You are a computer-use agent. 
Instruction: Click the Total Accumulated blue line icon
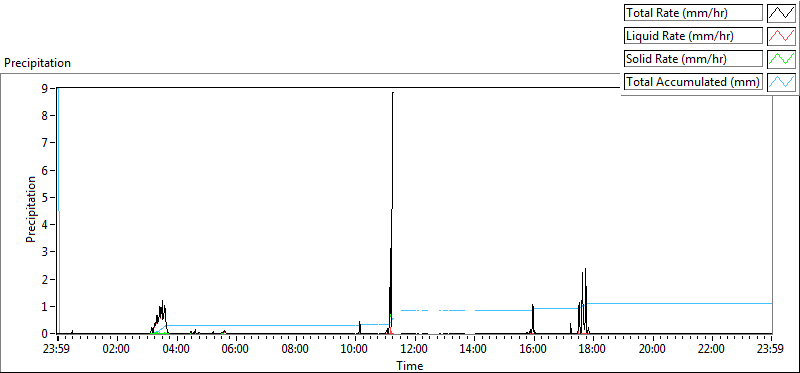(x=781, y=82)
